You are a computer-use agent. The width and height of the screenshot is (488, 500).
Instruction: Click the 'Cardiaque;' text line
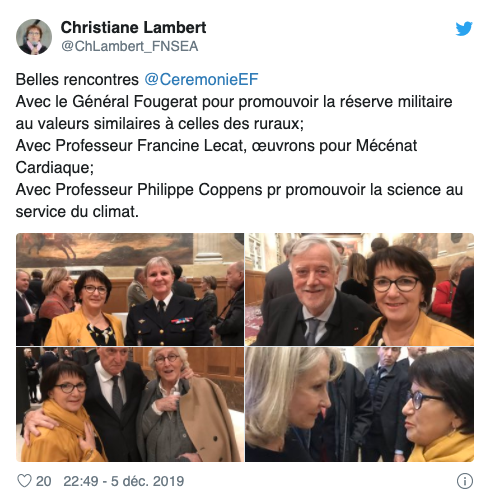pyautogui.click(x=55, y=167)
